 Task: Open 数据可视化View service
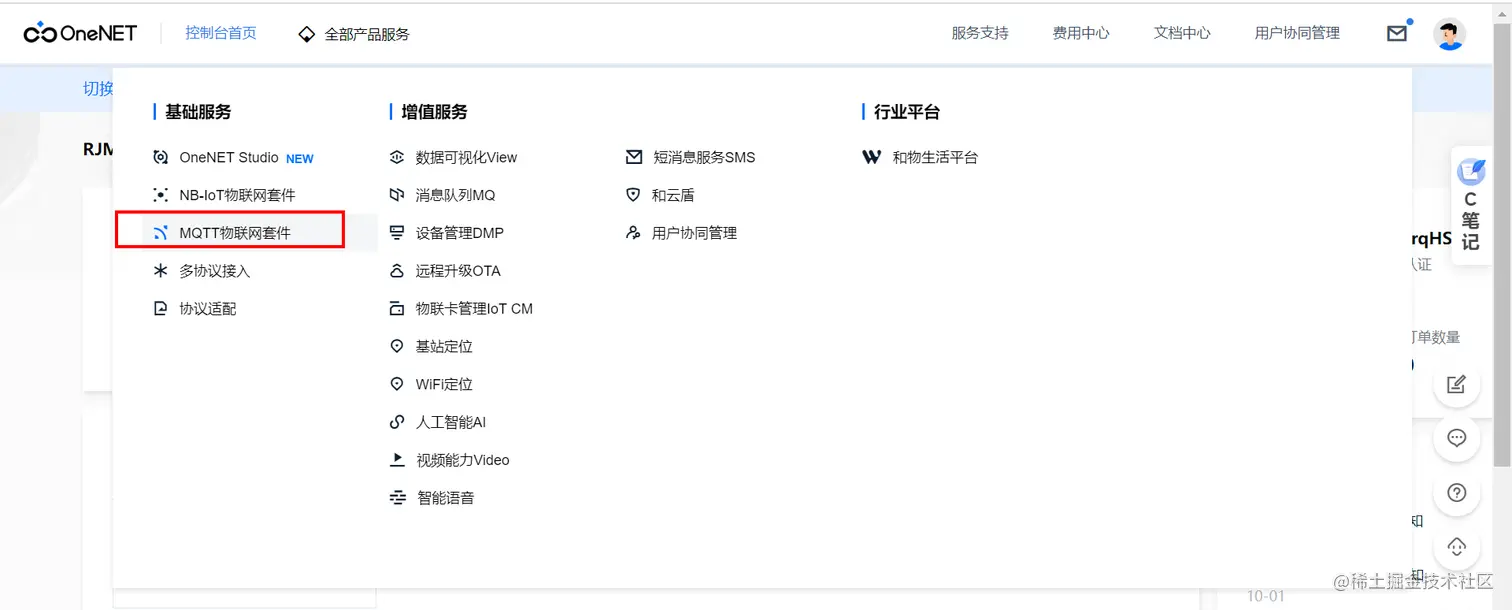(x=466, y=157)
